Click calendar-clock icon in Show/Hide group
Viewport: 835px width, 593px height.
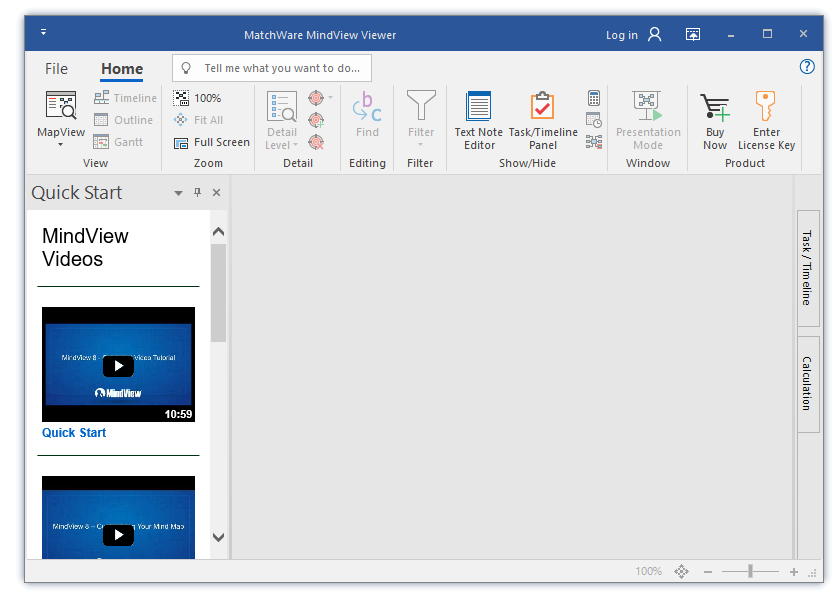594,120
